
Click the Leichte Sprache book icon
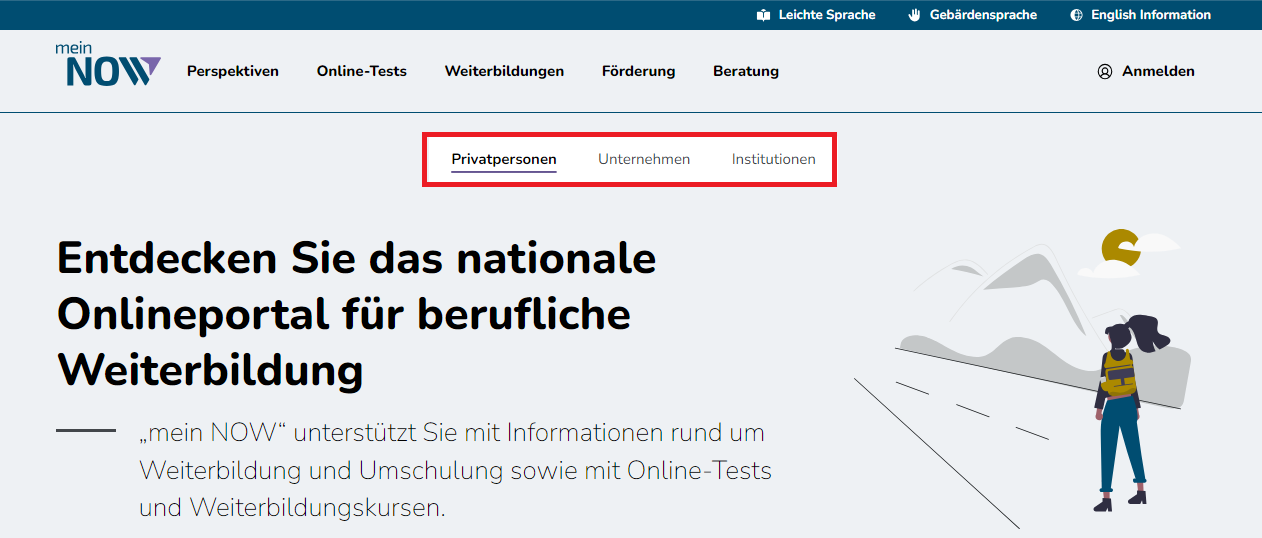pos(764,15)
